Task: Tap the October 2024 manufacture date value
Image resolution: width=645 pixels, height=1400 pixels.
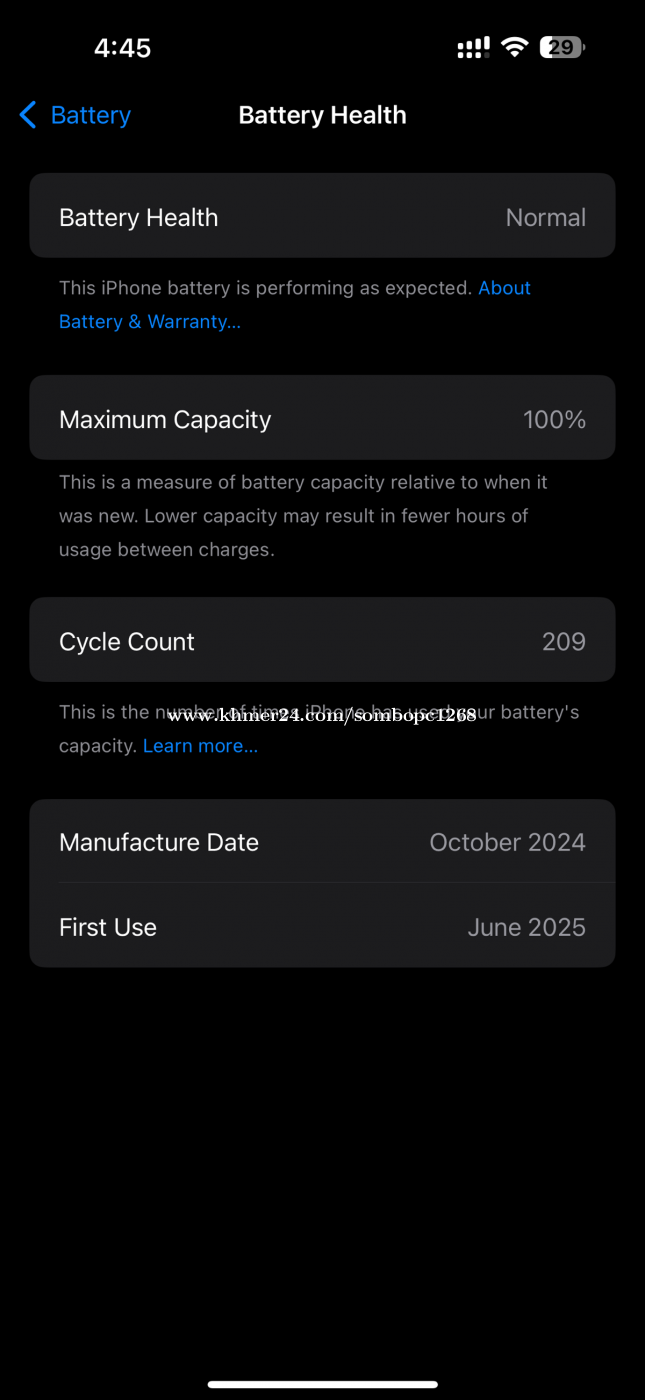Action: tap(507, 842)
